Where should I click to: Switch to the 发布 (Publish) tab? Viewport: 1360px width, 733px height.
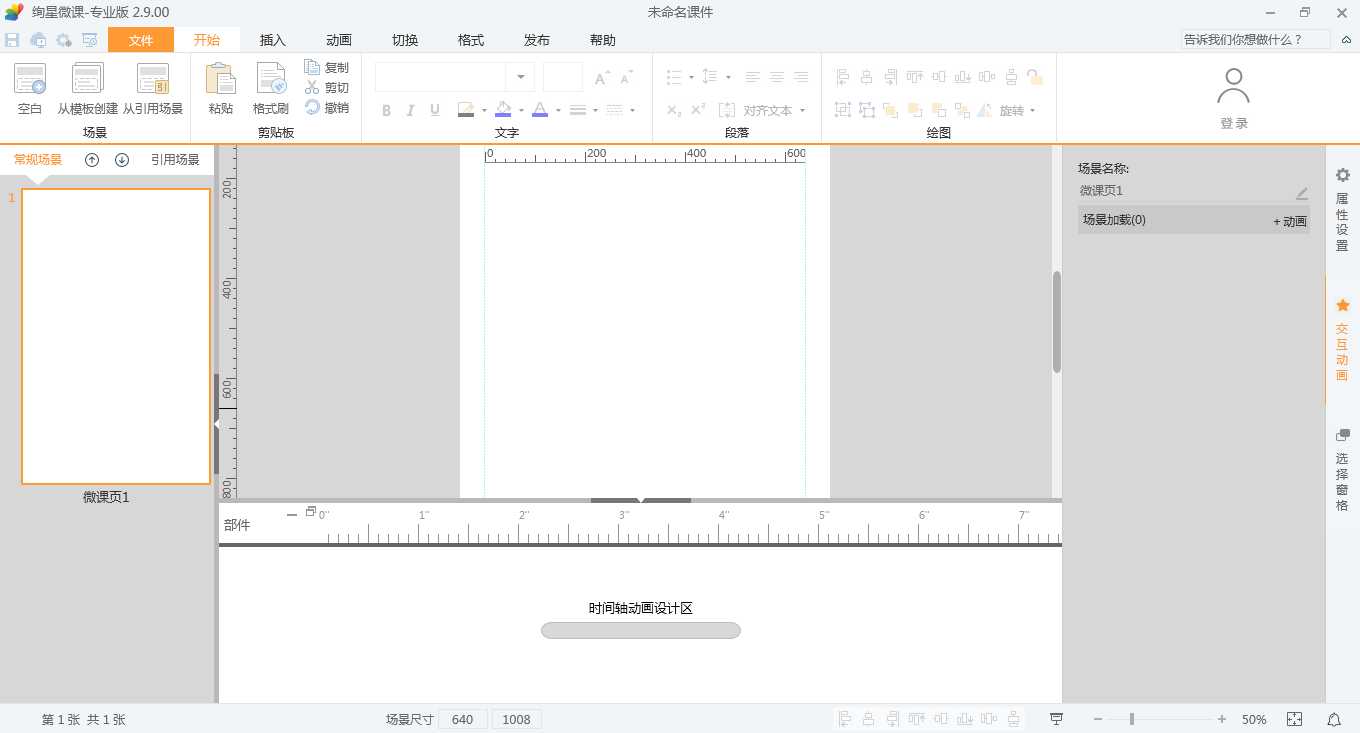(536, 40)
